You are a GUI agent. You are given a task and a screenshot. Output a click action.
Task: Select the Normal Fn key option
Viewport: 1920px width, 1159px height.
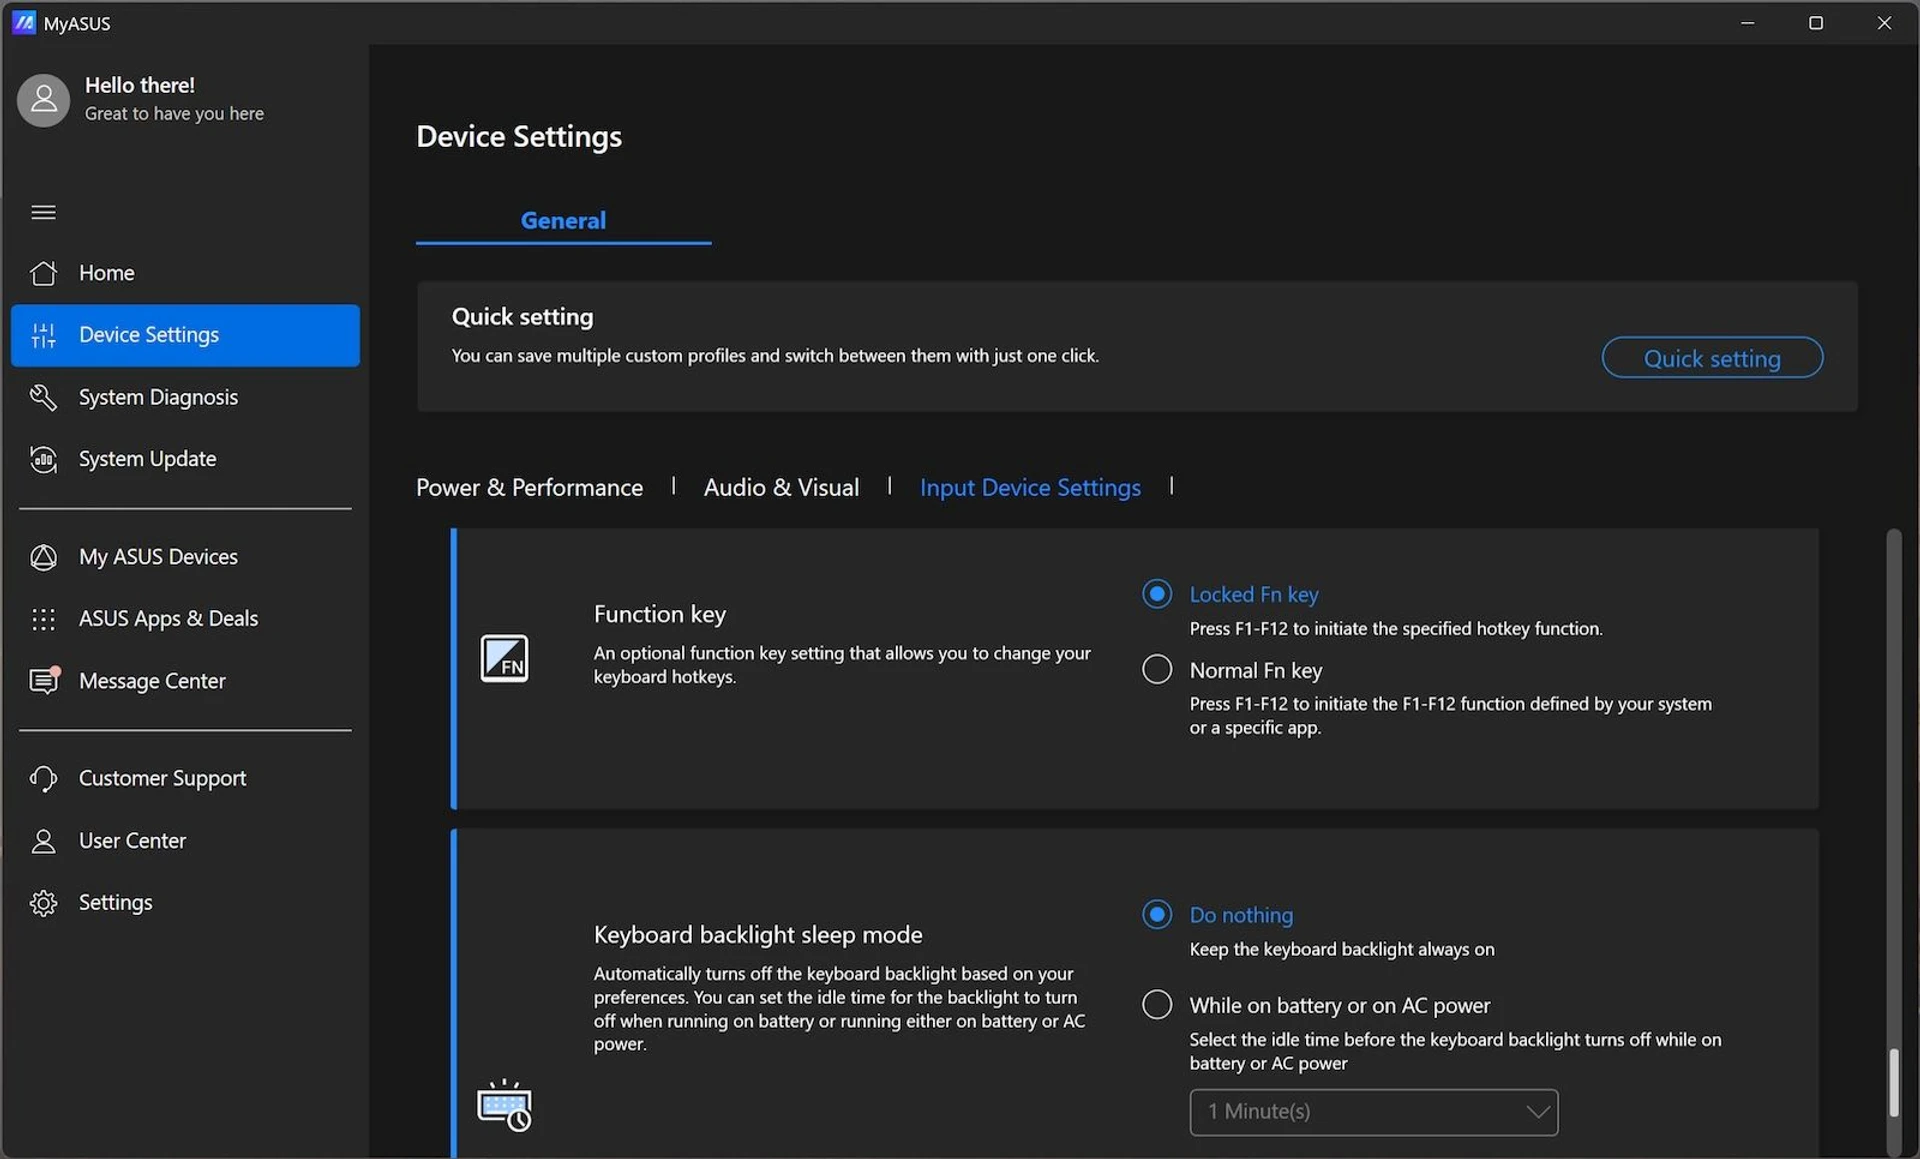pyautogui.click(x=1157, y=669)
